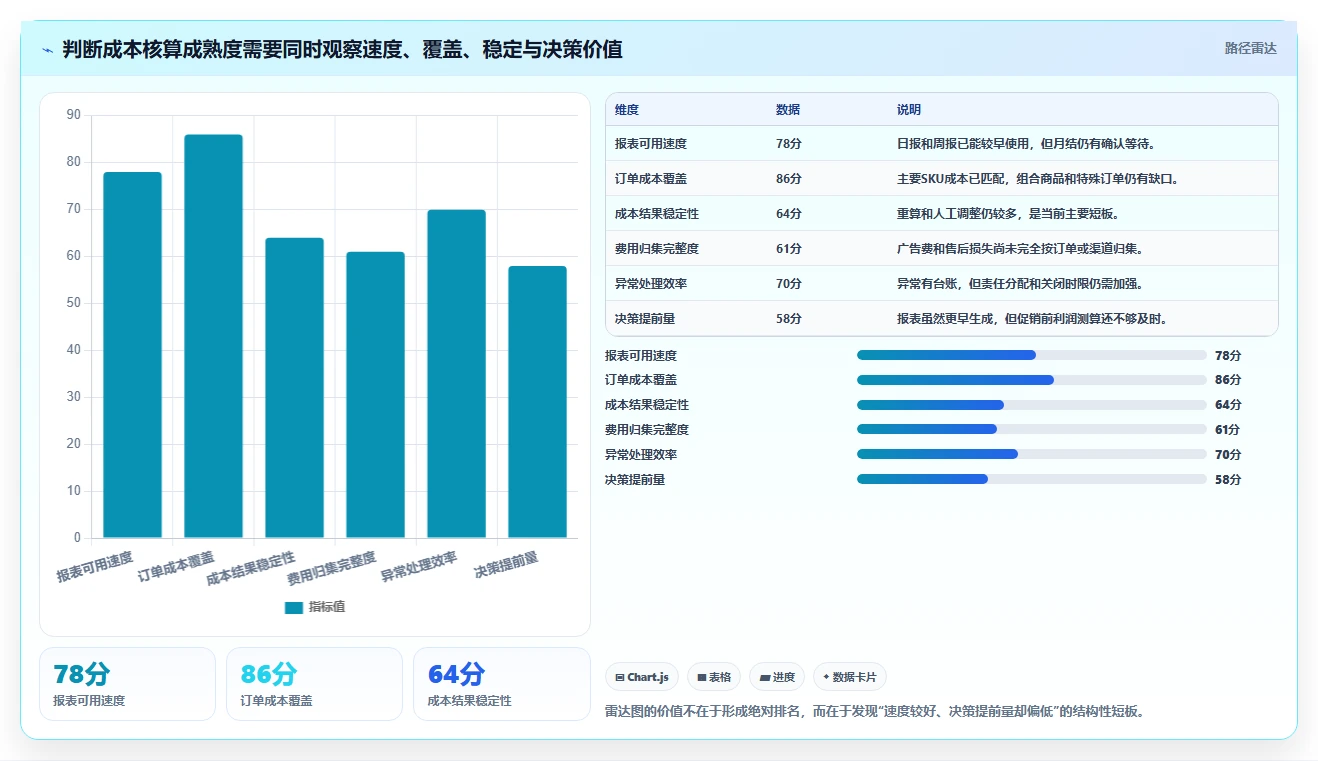Select the 费用归集完整度 table row name

(657, 249)
